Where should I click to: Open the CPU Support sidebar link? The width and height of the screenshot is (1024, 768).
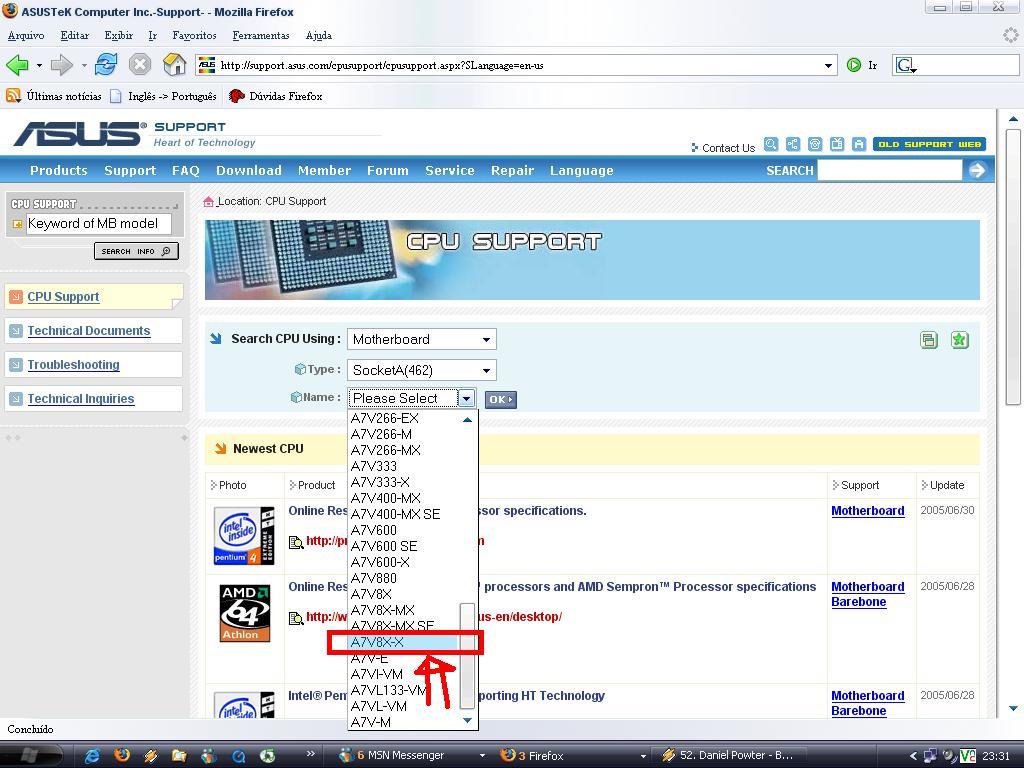[x=63, y=296]
